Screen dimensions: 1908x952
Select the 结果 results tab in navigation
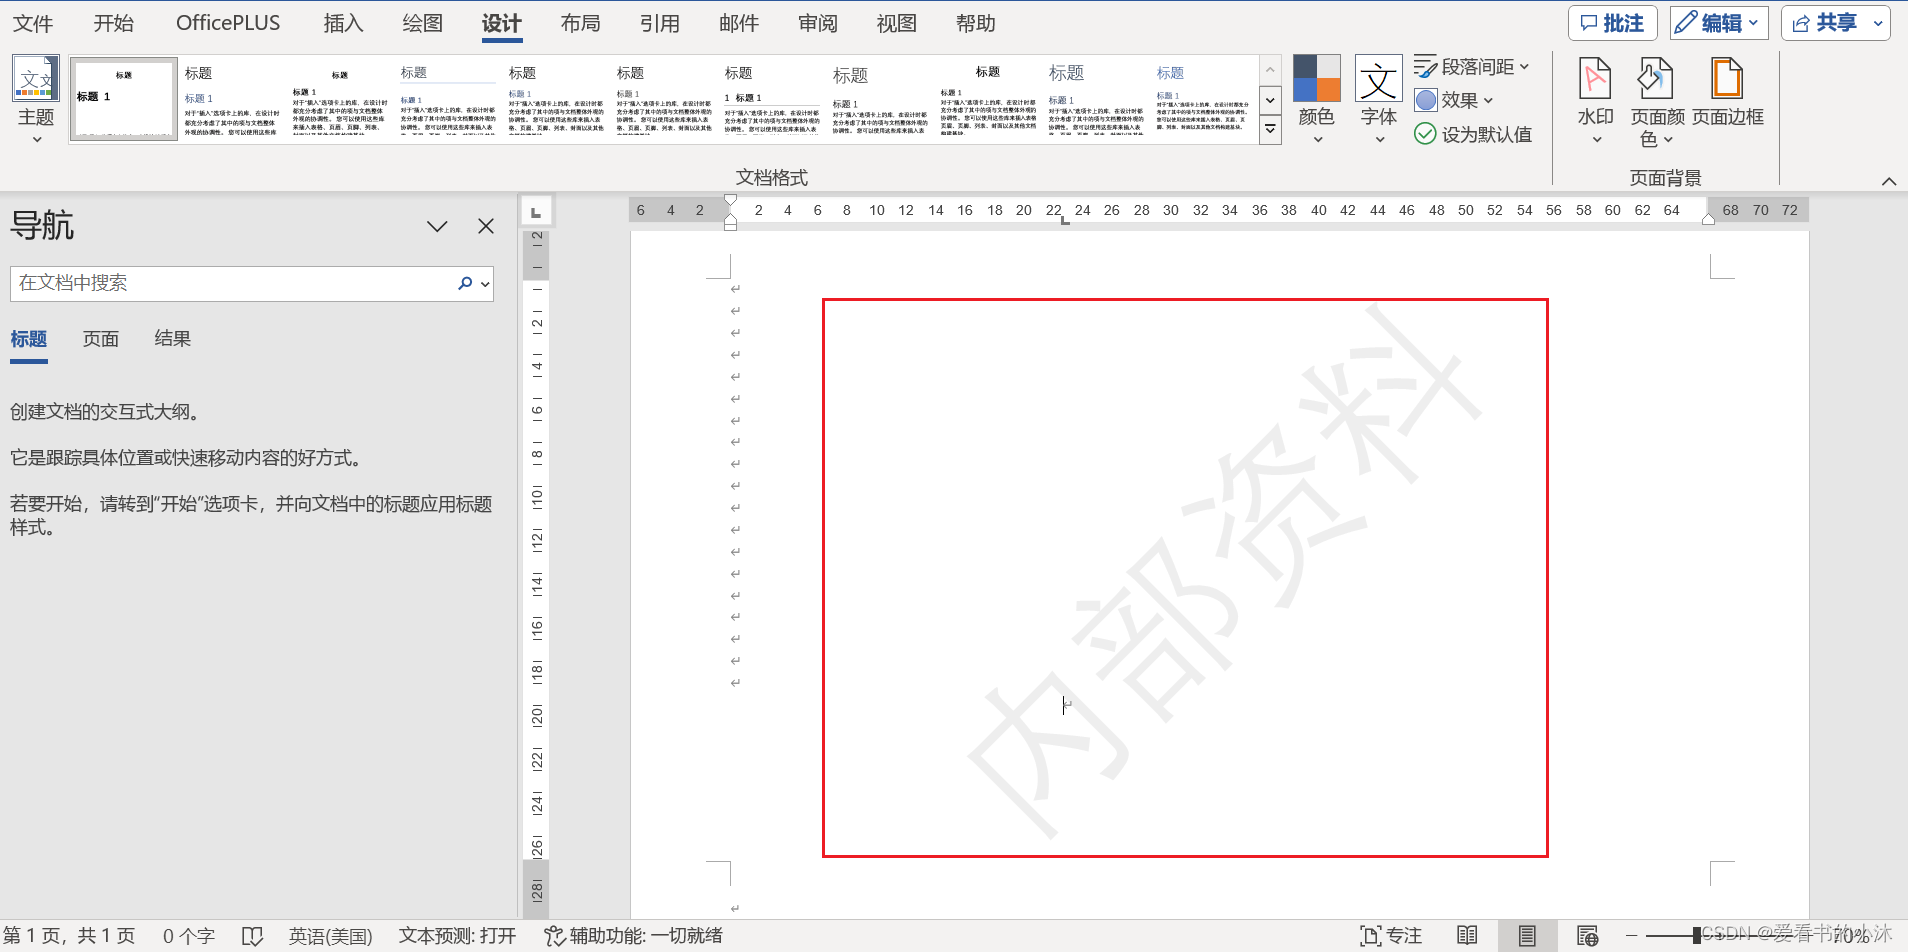[x=173, y=339]
